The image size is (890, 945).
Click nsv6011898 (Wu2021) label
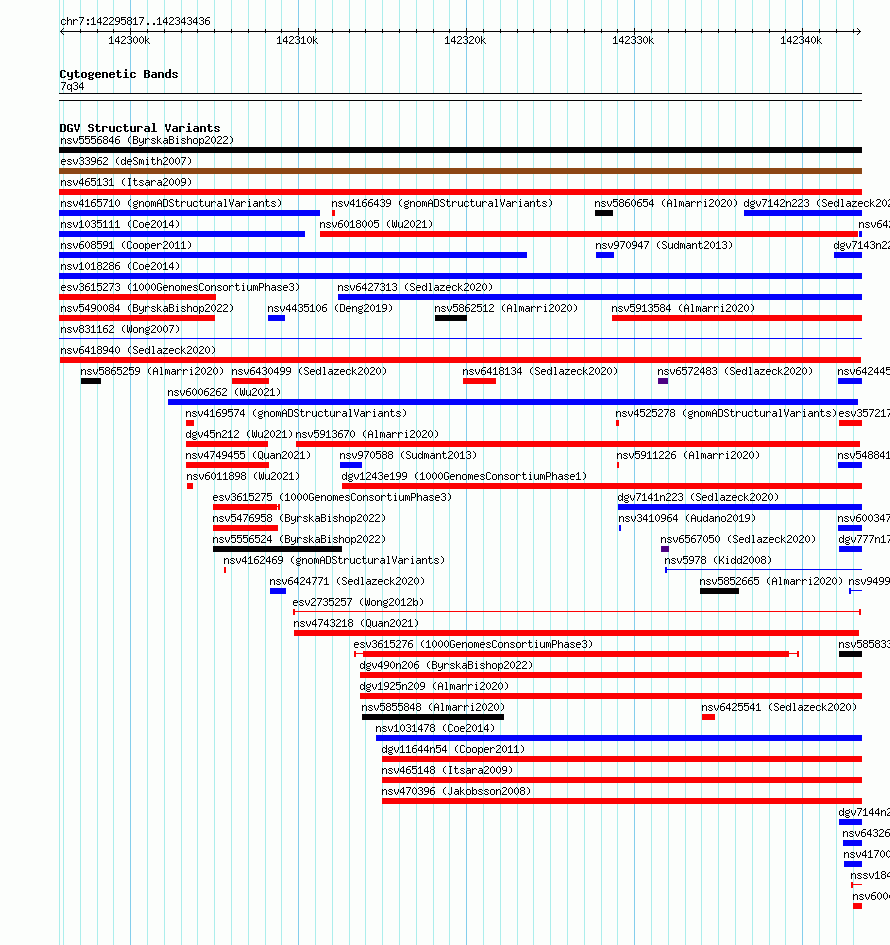[243, 477]
